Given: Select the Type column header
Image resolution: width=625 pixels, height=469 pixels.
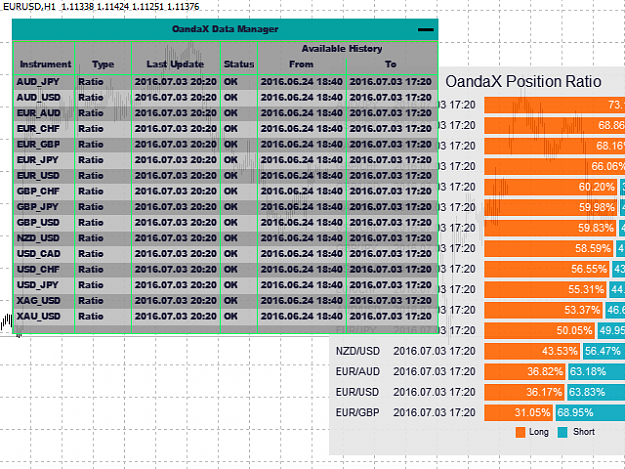Looking at the screenshot, I should click(x=103, y=64).
